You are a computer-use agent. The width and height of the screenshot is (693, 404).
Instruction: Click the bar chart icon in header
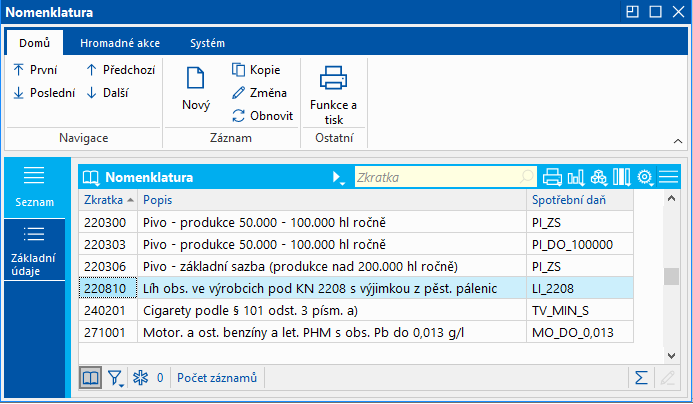point(576,177)
